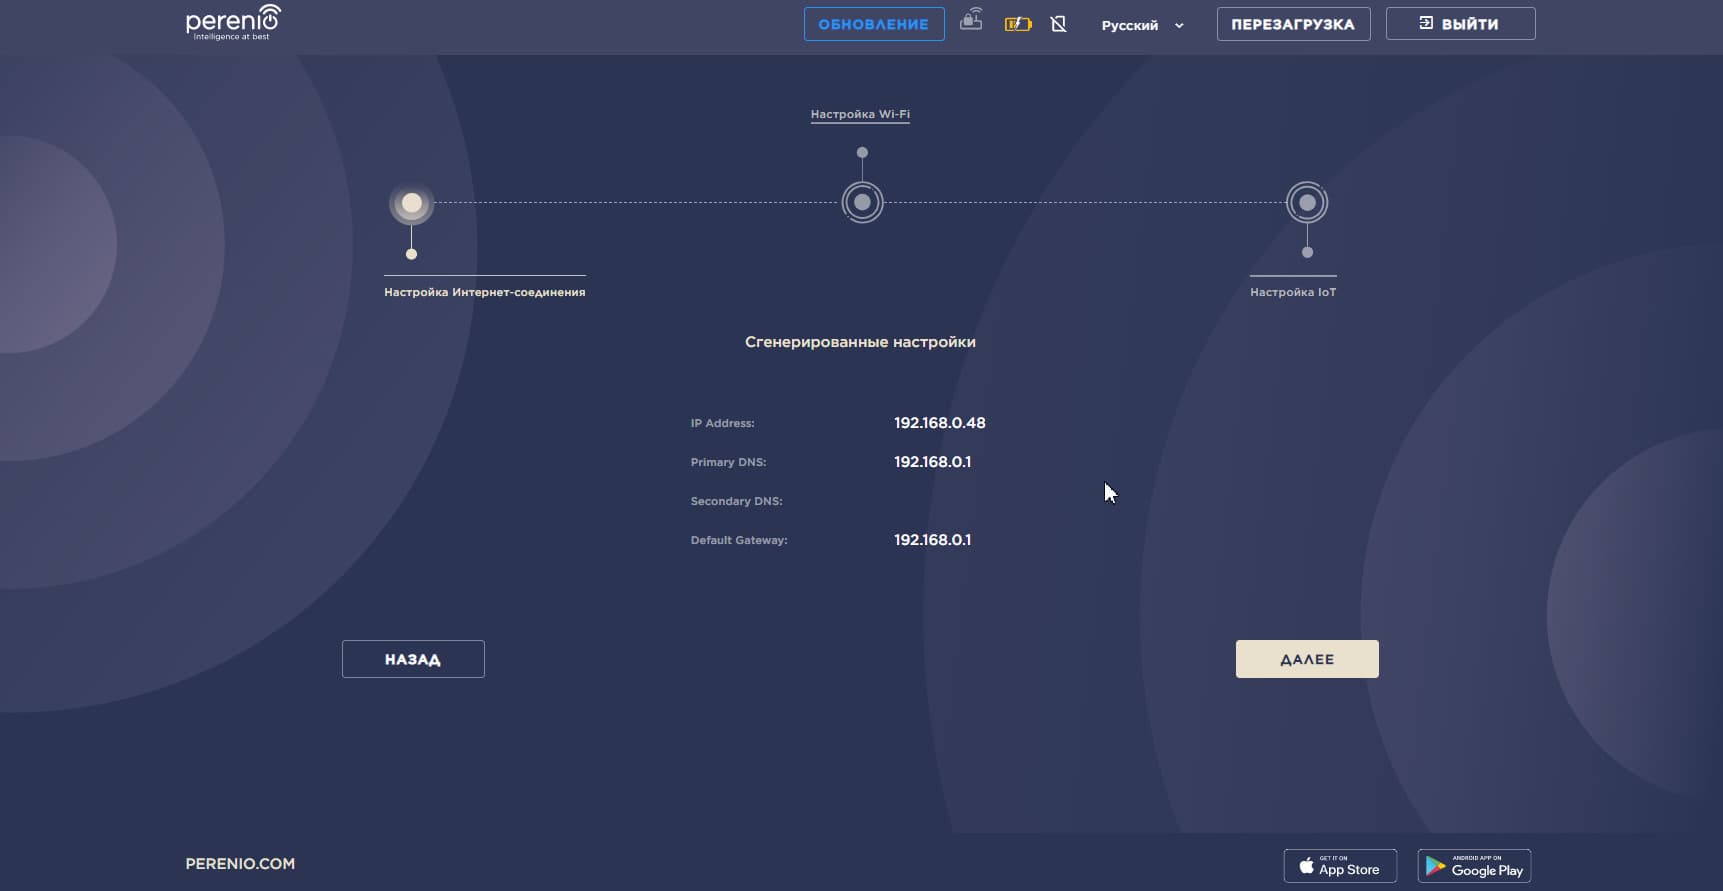Click the ОБНОВЛЕНИЕ update button

pyautogui.click(x=874, y=24)
